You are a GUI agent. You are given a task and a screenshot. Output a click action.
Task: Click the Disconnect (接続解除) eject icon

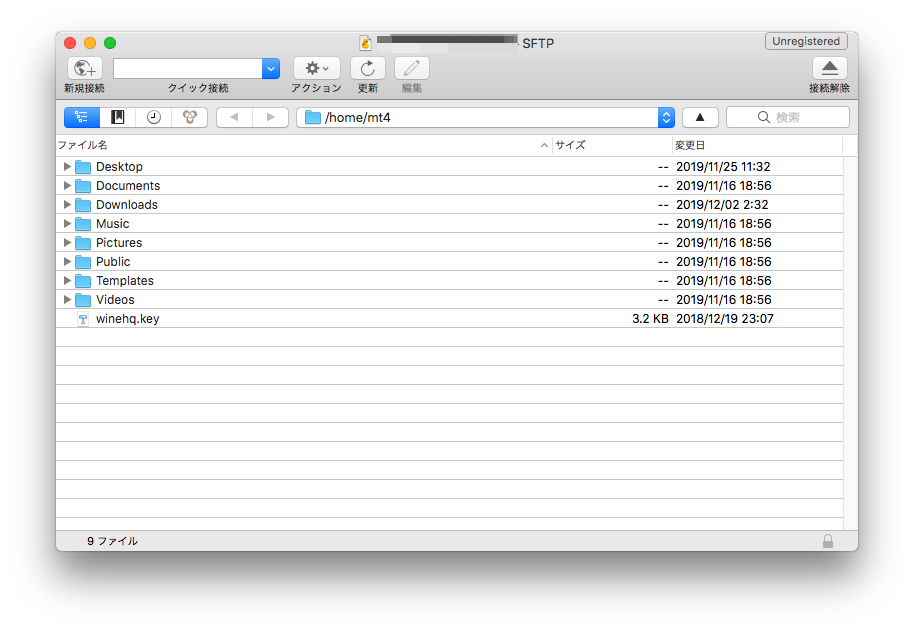click(829, 69)
